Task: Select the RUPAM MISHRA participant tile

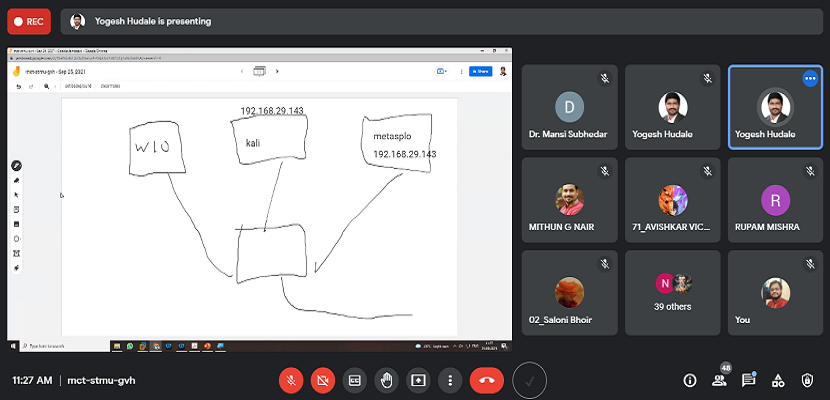Action: (x=775, y=200)
